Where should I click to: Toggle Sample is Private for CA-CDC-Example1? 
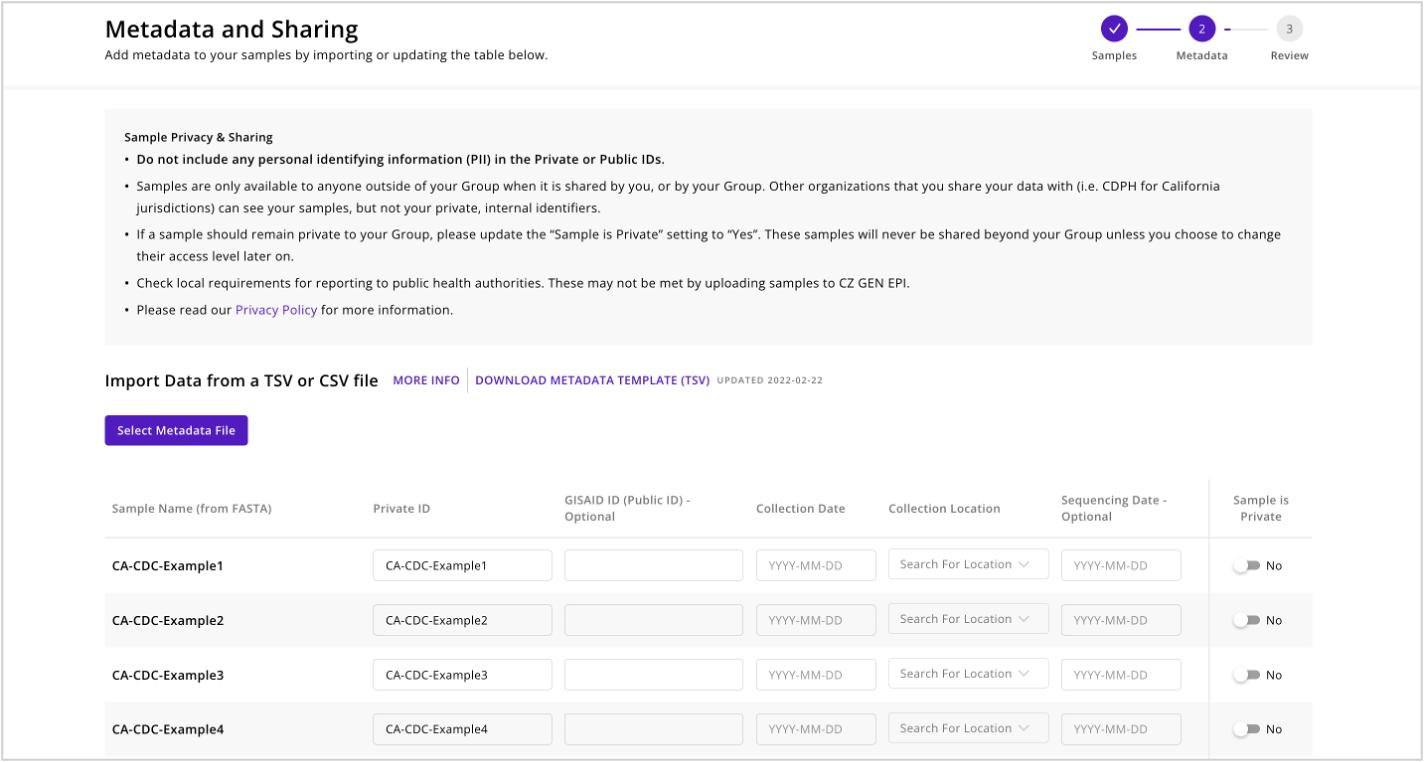click(x=1246, y=566)
